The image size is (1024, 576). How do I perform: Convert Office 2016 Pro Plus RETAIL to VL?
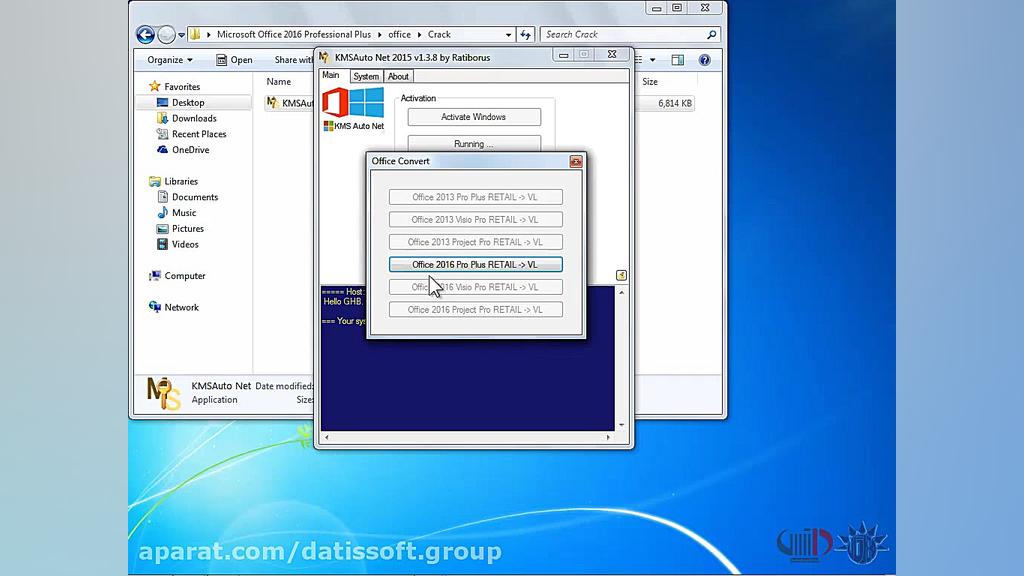475,264
